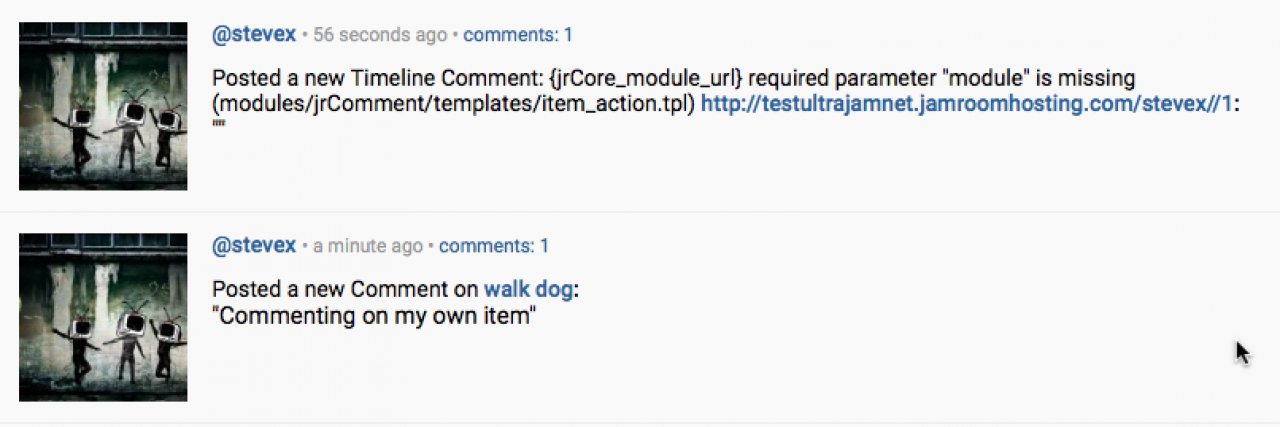Click the divider line between the two posts
1280x427 pixels.
click(640, 212)
